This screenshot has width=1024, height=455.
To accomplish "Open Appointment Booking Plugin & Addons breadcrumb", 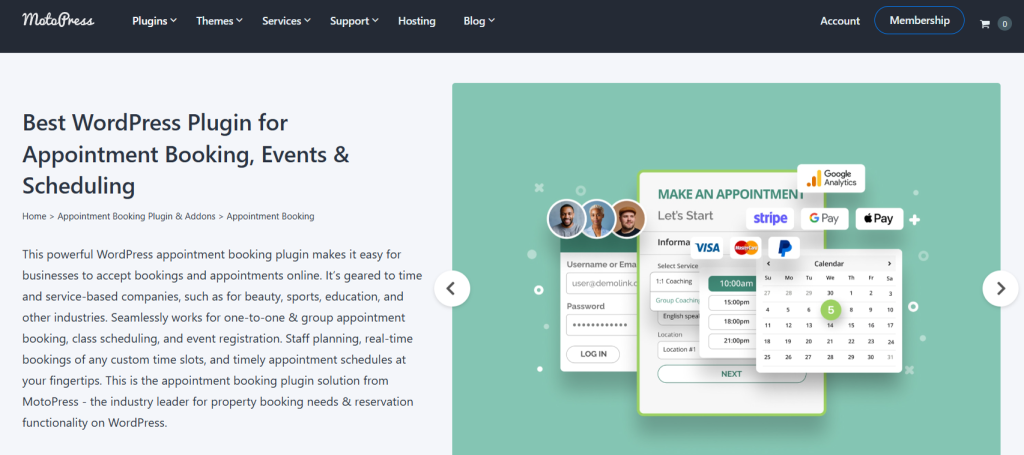I will [137, 216].
